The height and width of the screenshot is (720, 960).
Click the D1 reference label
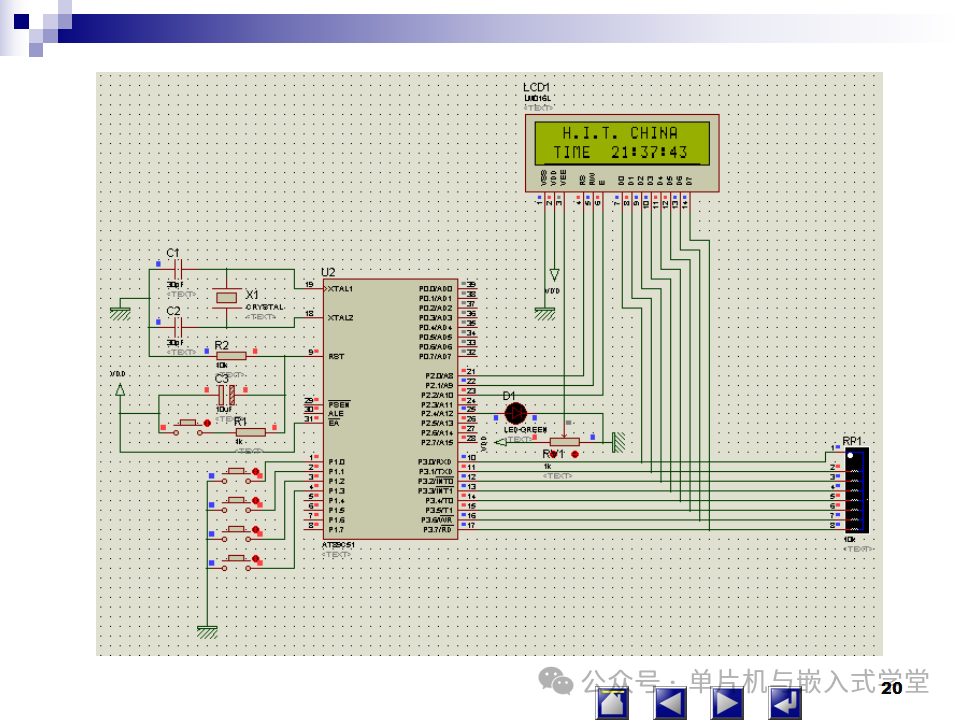coord(509,396)
